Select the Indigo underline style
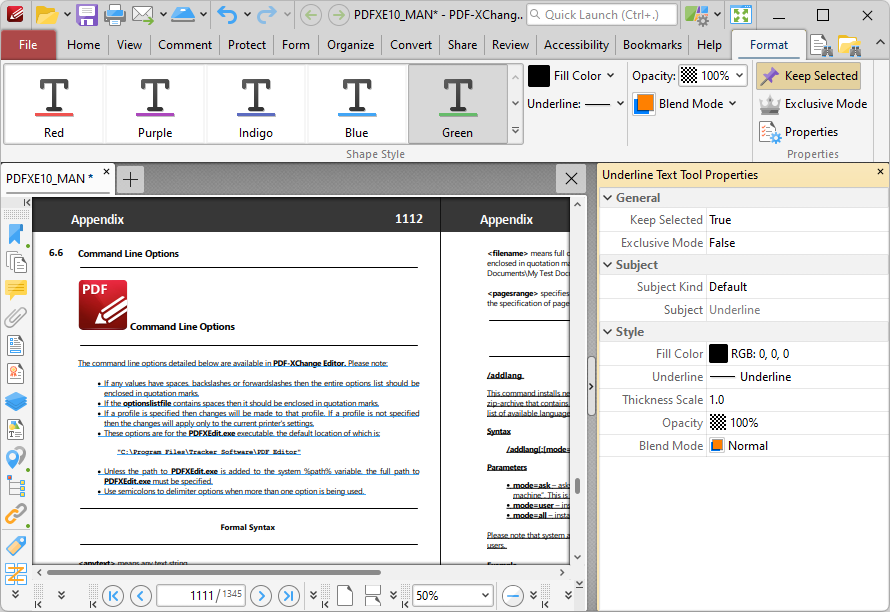The image size is (890, 612). 256,104
